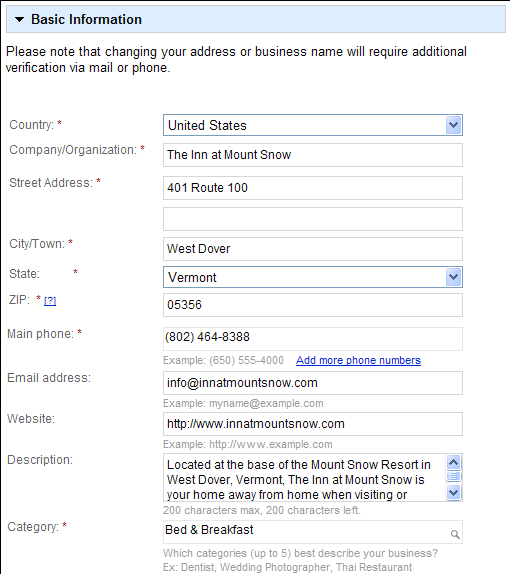Click the Description scrollbar down arrow
This screenshot has height=574, width=510.
pos(454,492)
